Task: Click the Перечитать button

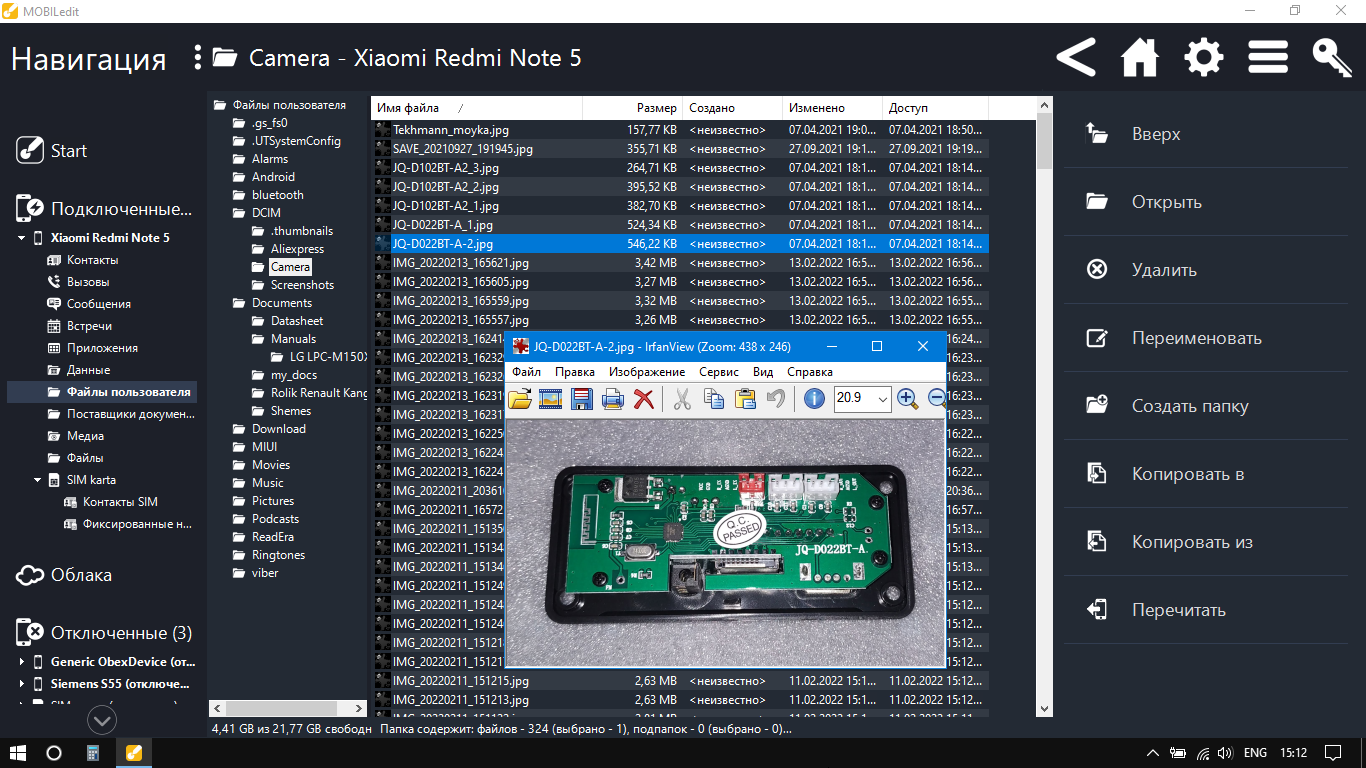Action: point(1207,610)
